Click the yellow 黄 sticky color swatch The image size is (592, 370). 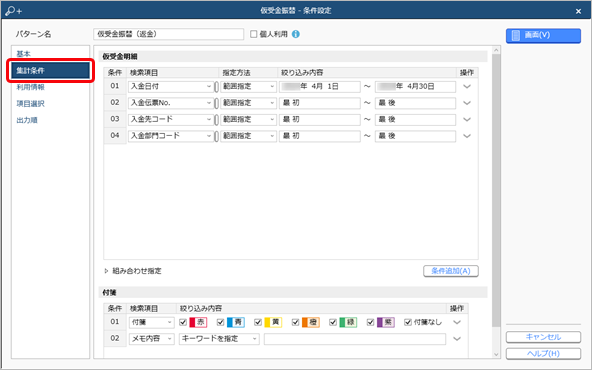click(273, 322)
